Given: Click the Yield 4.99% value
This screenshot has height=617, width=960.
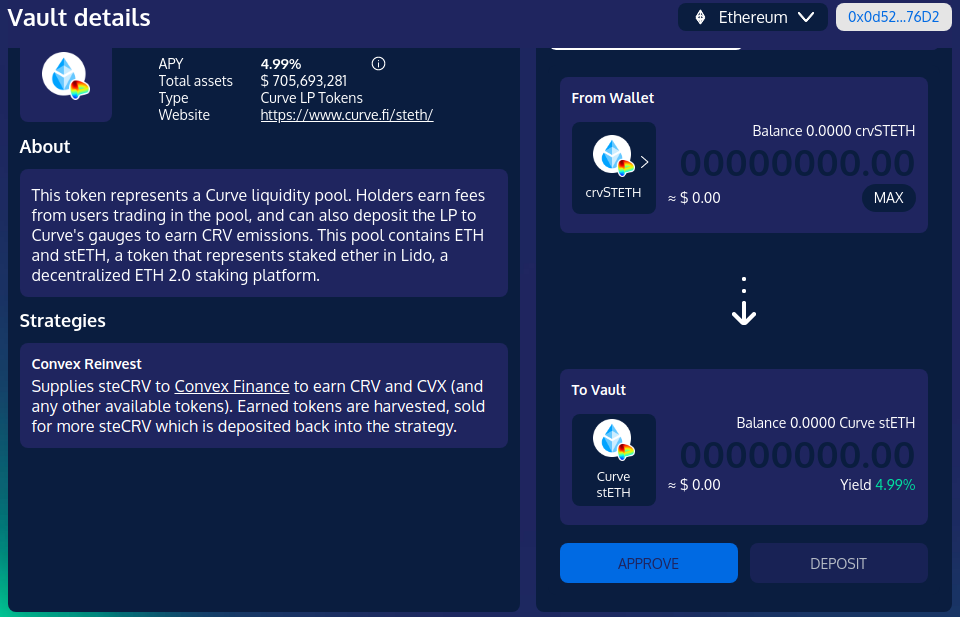Looking at the screenshot, I should click(894, 485).
